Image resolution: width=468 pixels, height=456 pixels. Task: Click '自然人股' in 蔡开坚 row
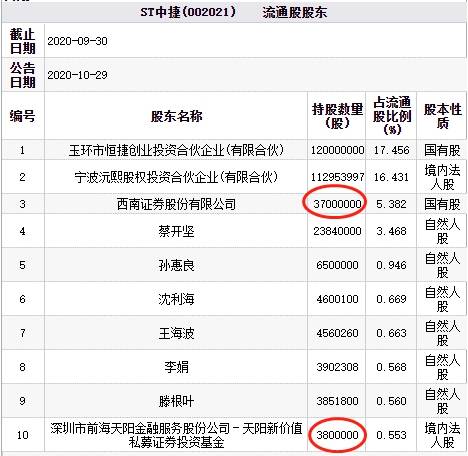click(442, 231)
